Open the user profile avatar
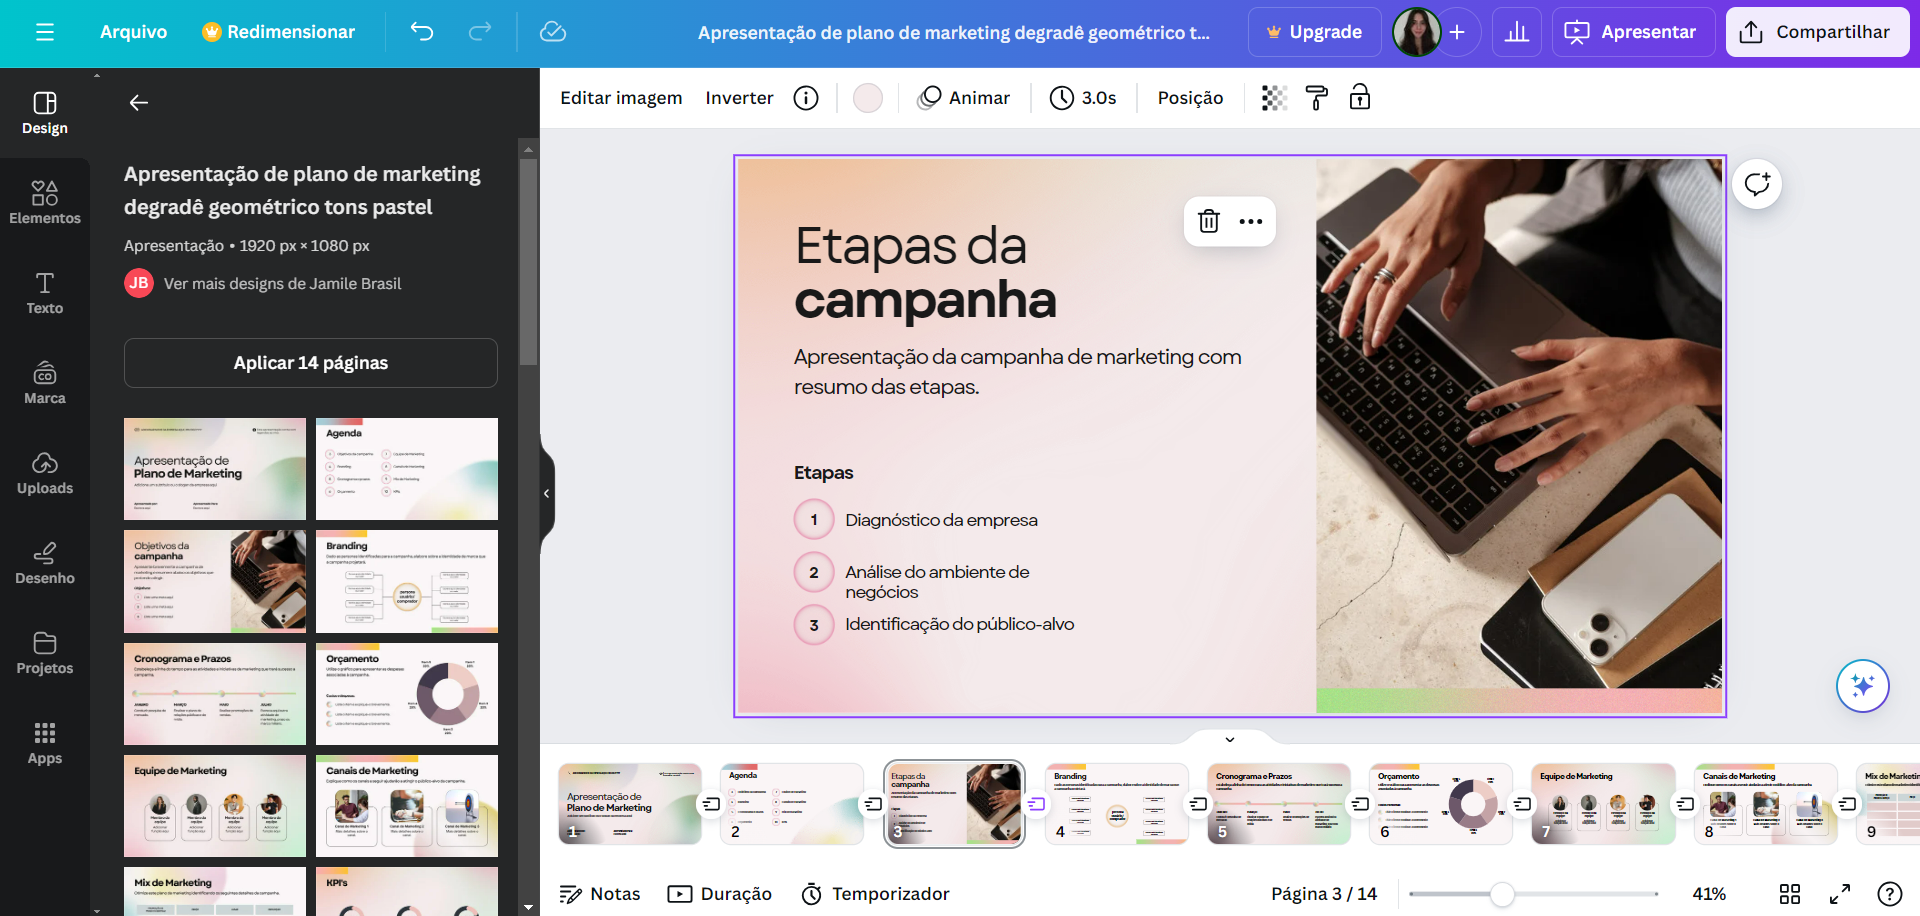The width and height of the screenshot is (1920, 916). [1416, 32]
